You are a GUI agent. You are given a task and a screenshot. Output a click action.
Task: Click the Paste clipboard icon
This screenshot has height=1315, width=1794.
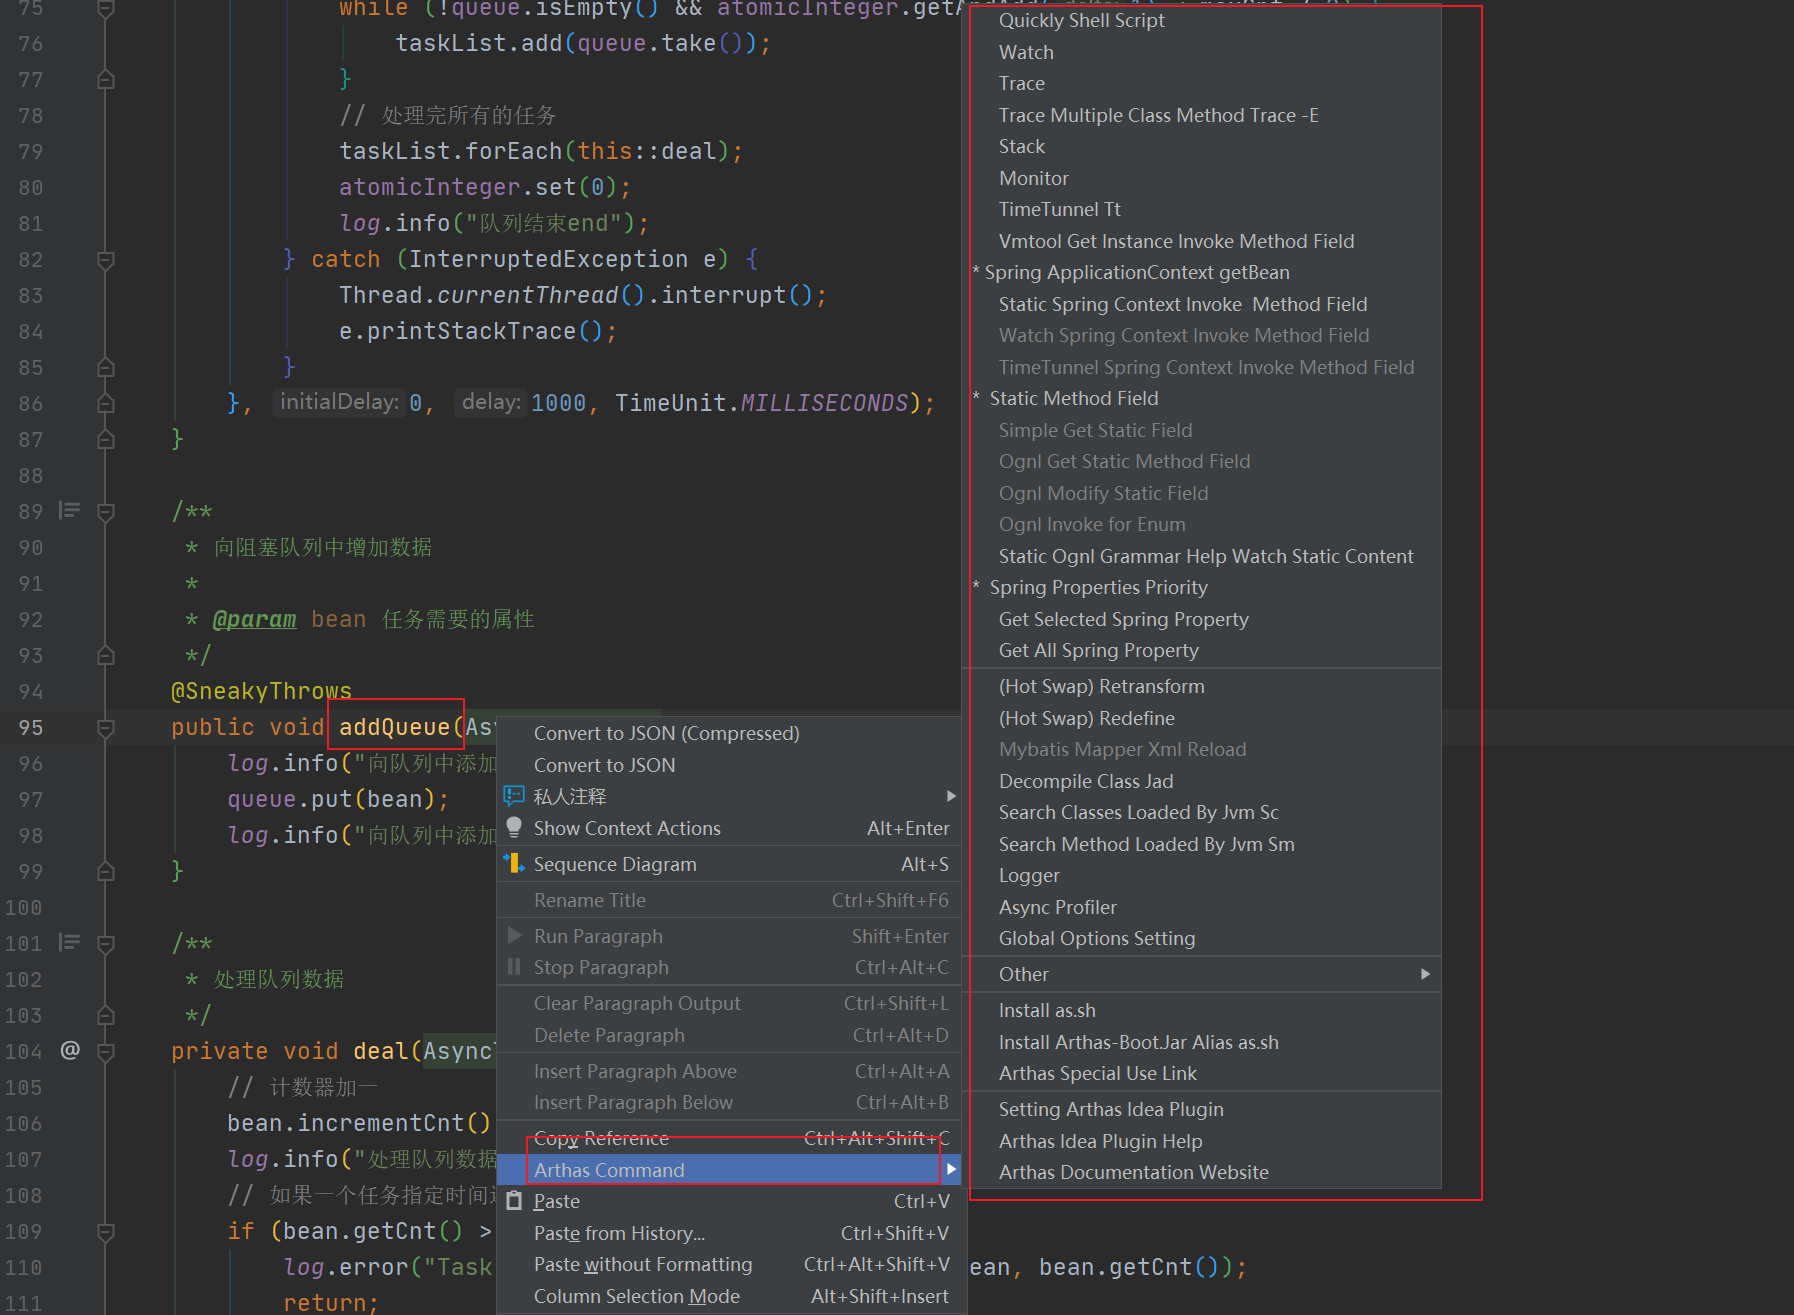pyautogui.click(x=514, y=1201)
